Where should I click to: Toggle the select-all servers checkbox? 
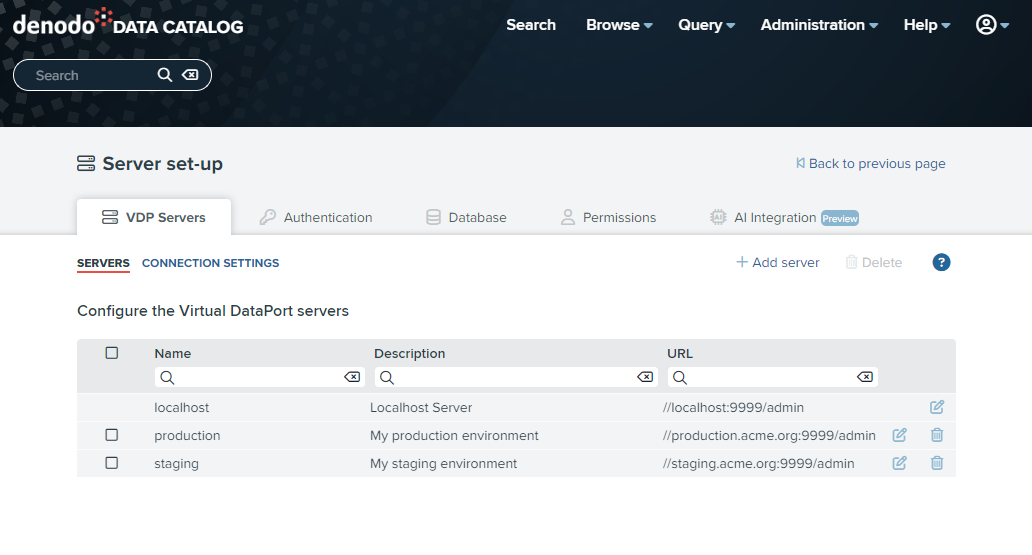click(112, 353)
